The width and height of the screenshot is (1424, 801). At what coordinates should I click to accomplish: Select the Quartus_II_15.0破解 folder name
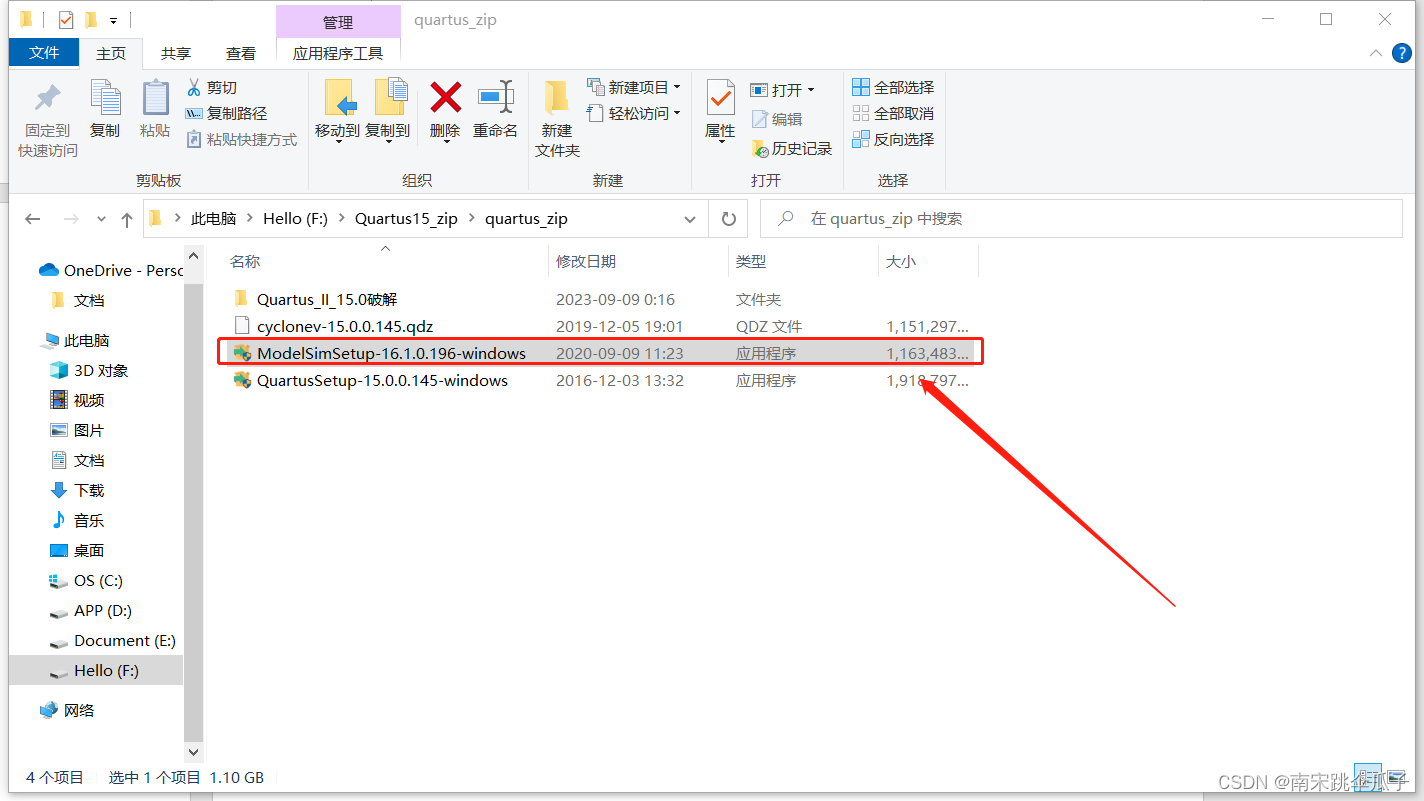(x=327, y=299)
